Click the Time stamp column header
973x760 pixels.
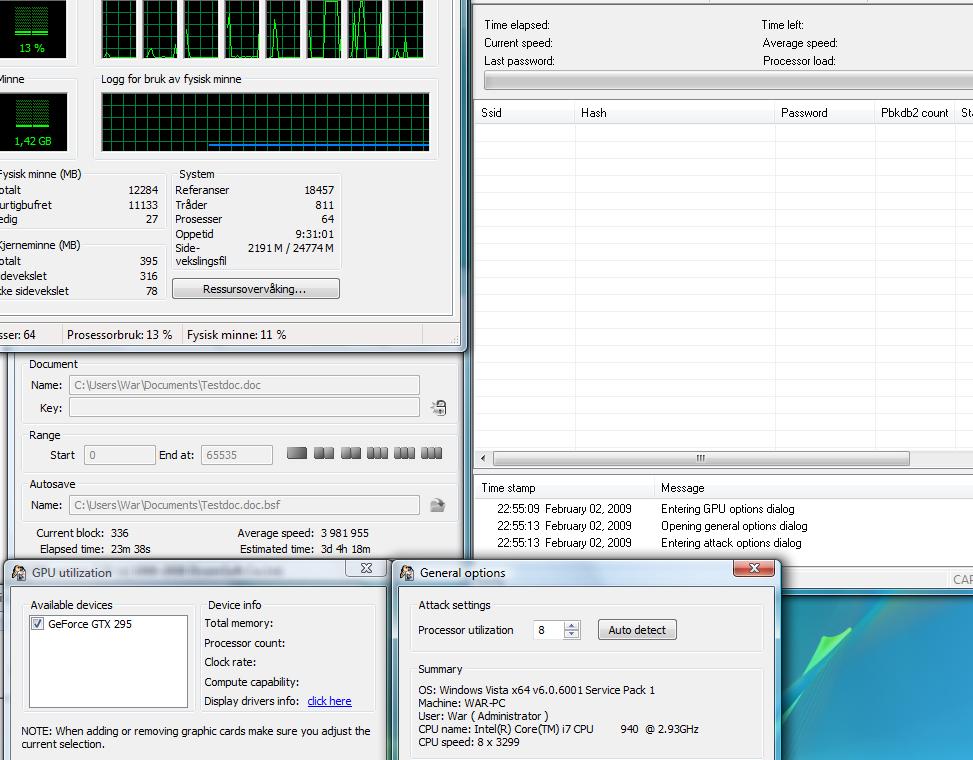coord(565,488)
